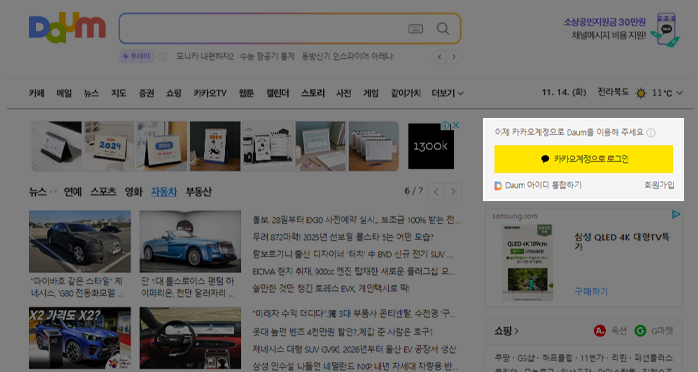Screen dimensions: 698x372
Task: Click 회원가입 link
Action: pos(659,185)
